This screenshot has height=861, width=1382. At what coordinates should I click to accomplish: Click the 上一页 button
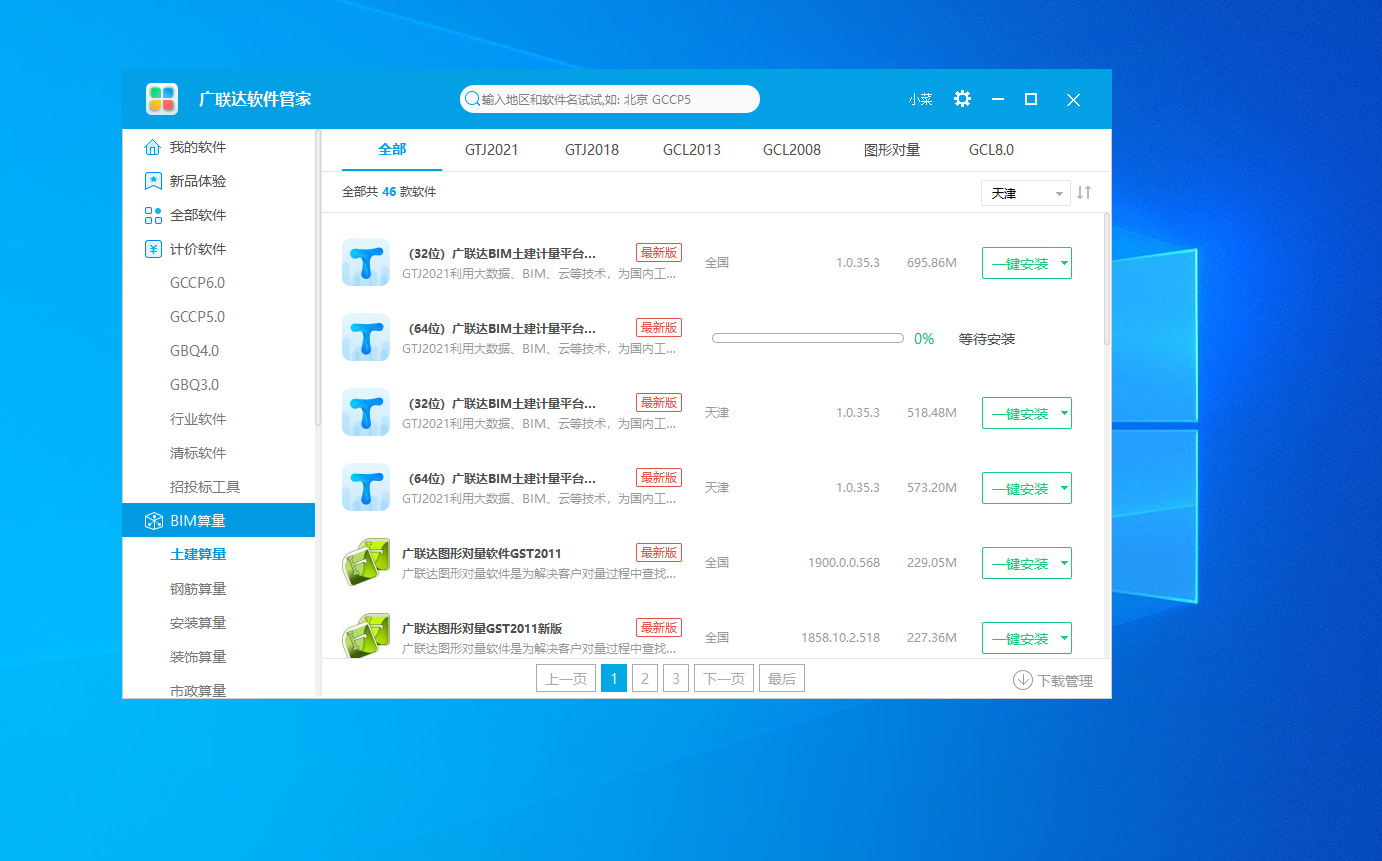coord(566,679)
